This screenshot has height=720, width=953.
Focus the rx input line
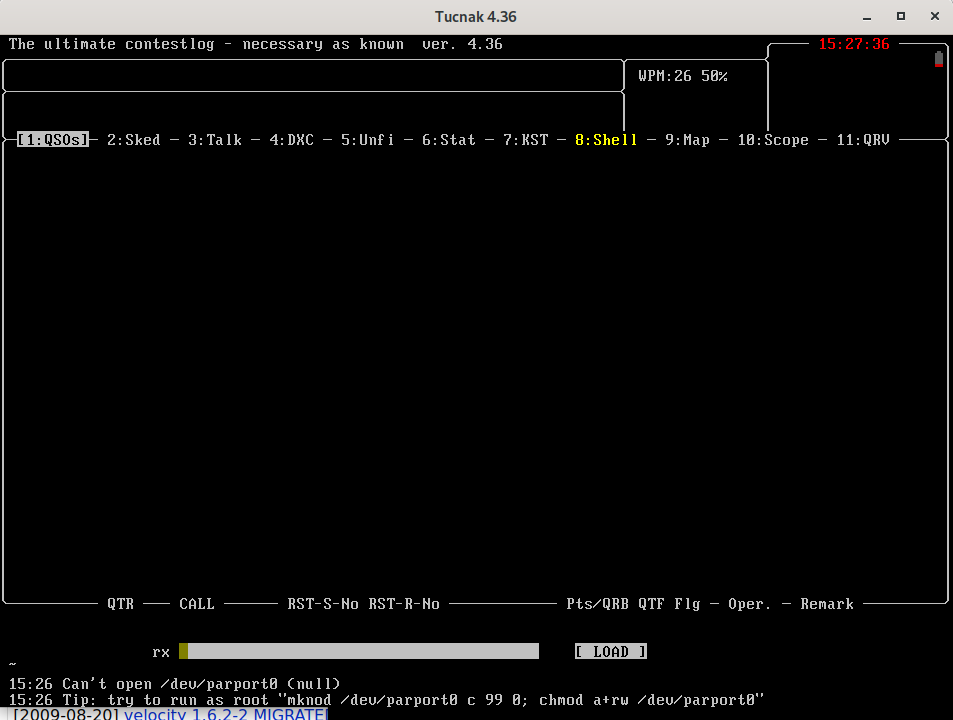359,651
